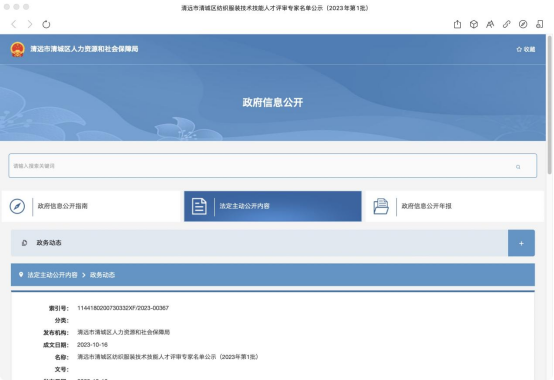The height and width of the screenshot is (380, 554).
Task: Select the 法定主动公开内容 tab
Action: (273, 206)
